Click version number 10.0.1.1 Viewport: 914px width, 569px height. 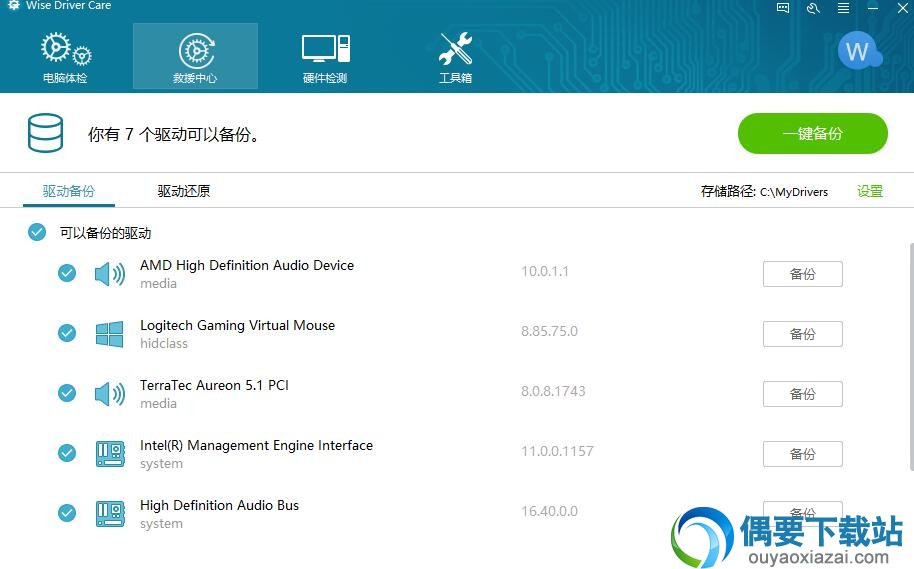coord(545,271)
